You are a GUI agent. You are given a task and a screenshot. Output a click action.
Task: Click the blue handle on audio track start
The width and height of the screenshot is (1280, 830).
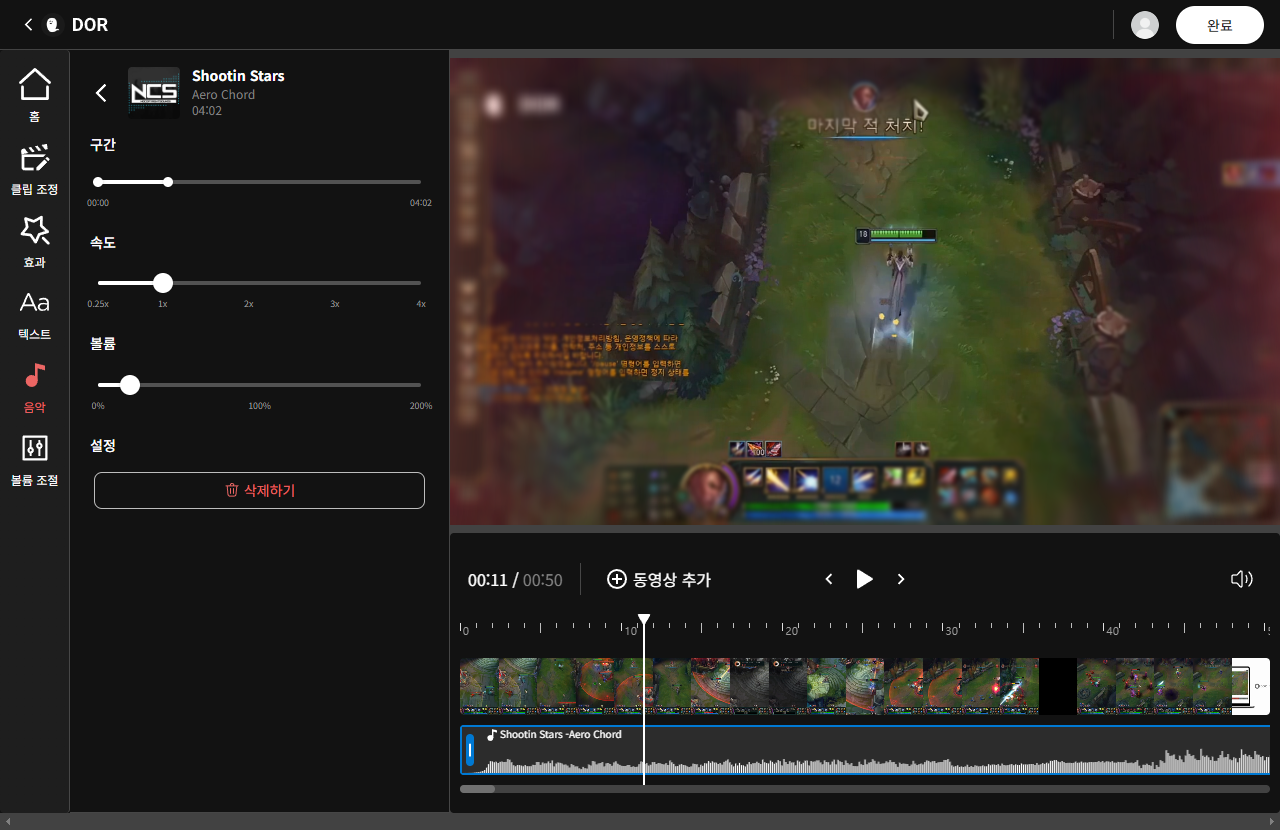coord(470,750)
